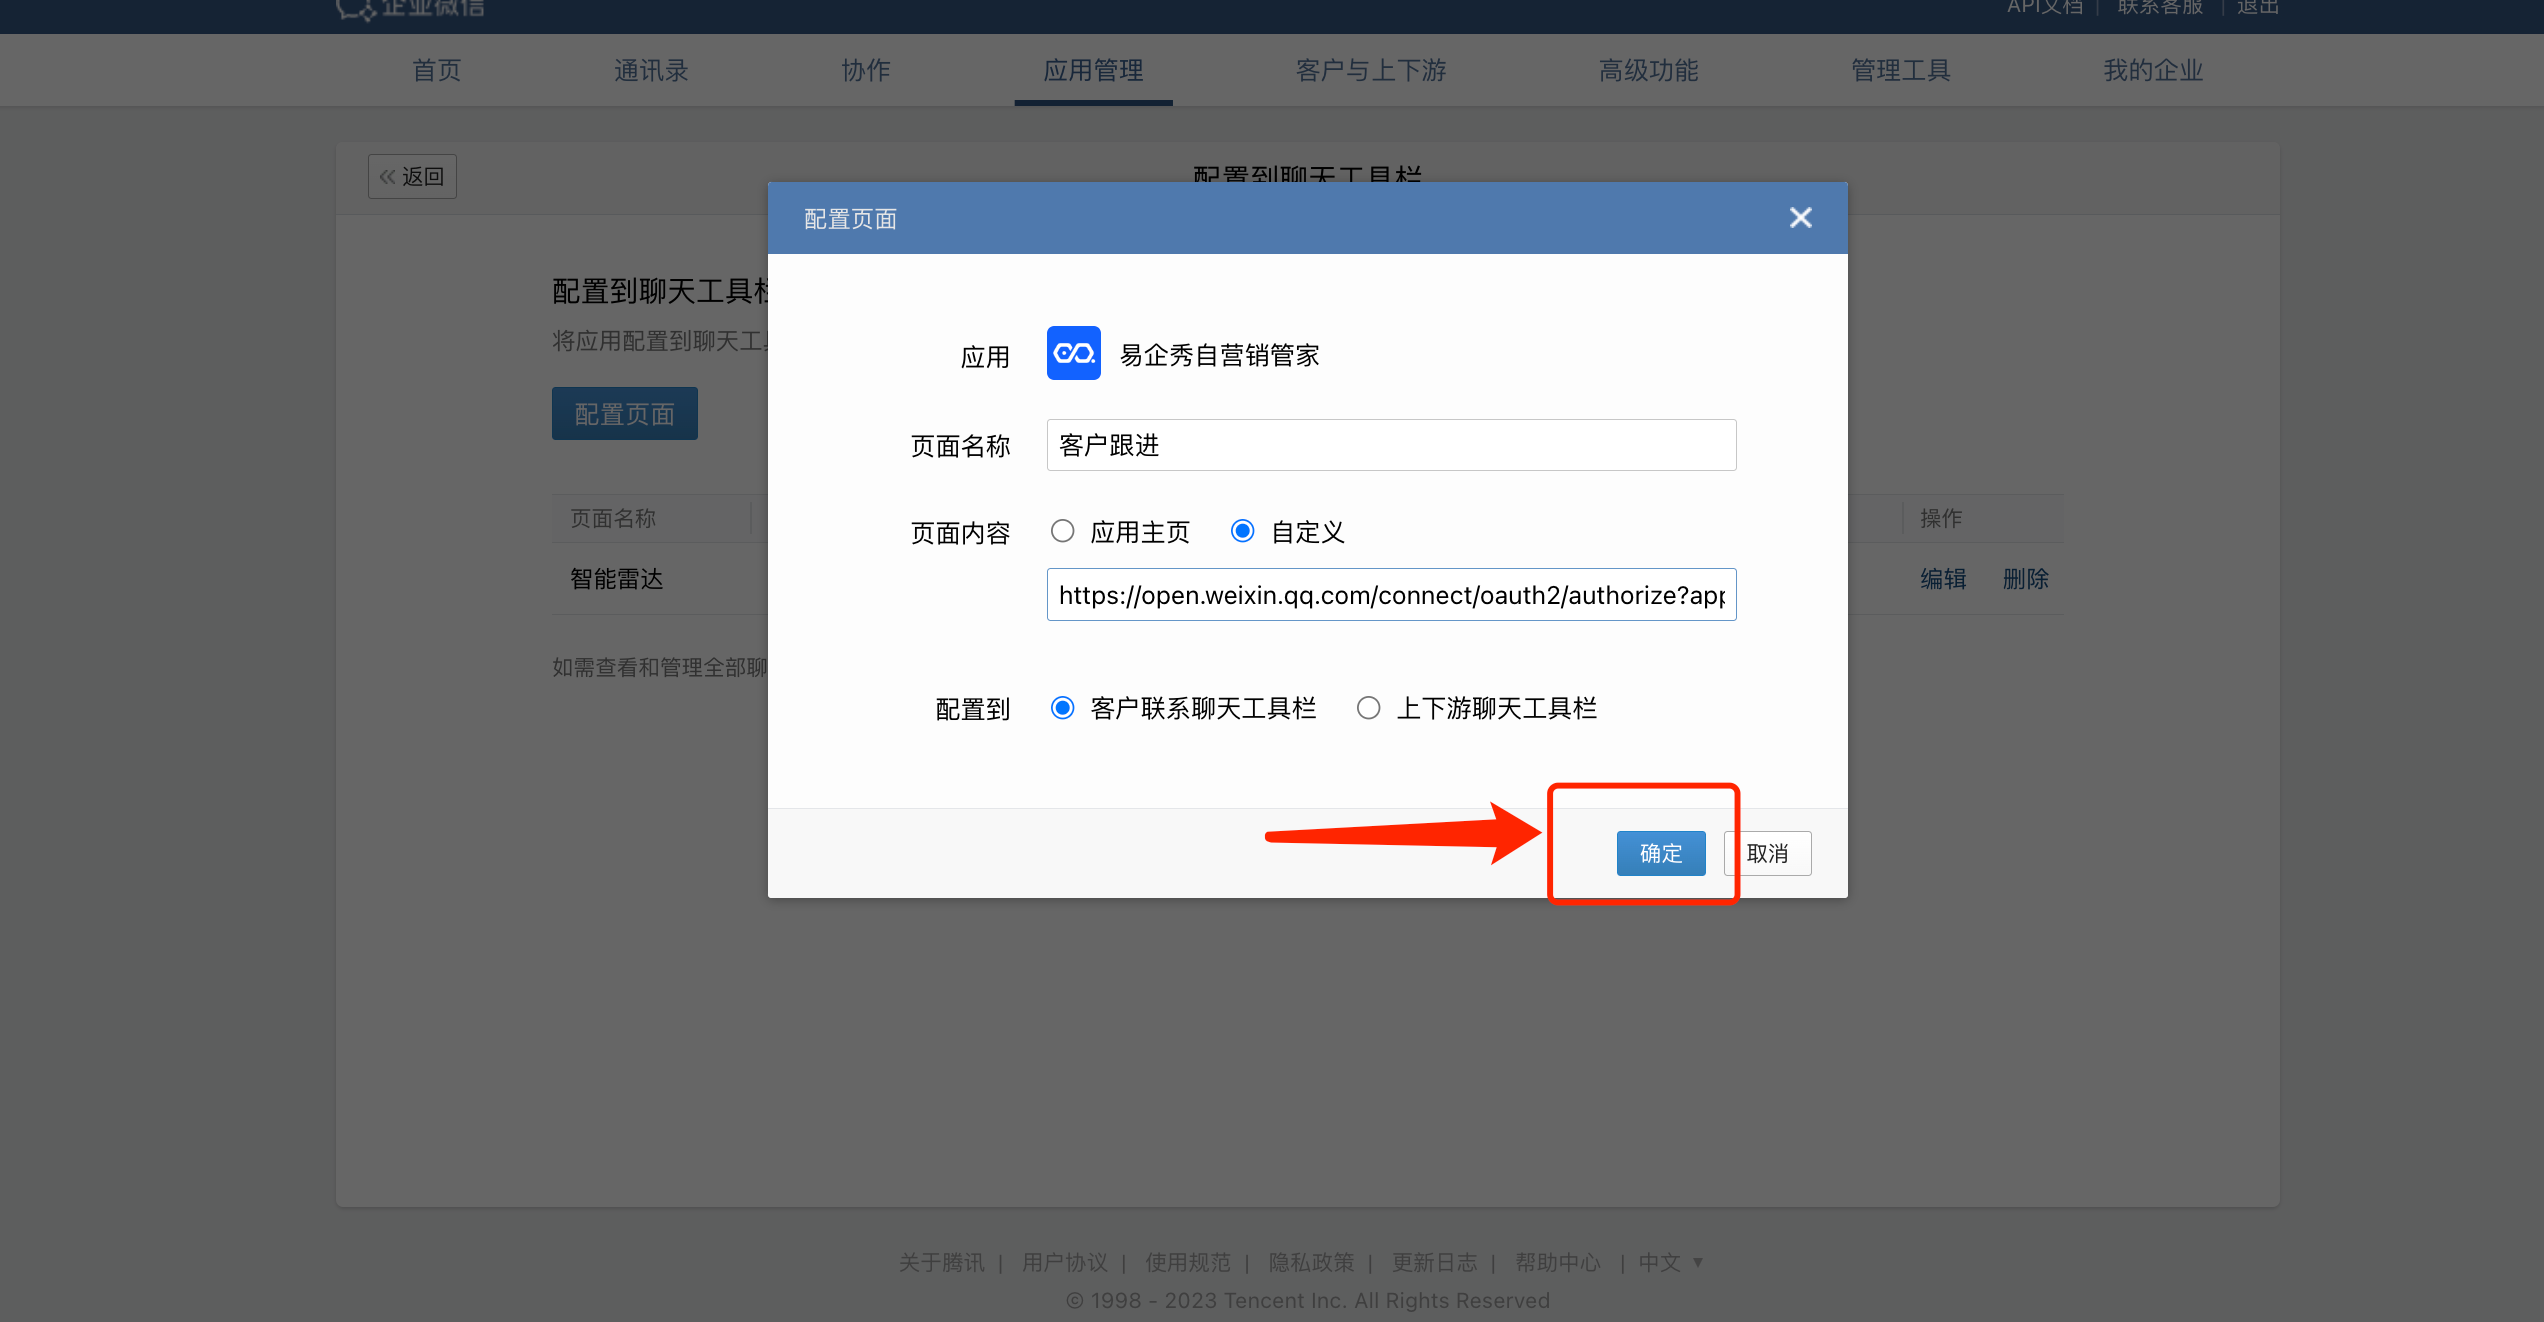Switch to the 通讯录 navigation tab
The height and width of the screenshot is (1322, 2544).
pyautogui.click(x=651, y=70)
